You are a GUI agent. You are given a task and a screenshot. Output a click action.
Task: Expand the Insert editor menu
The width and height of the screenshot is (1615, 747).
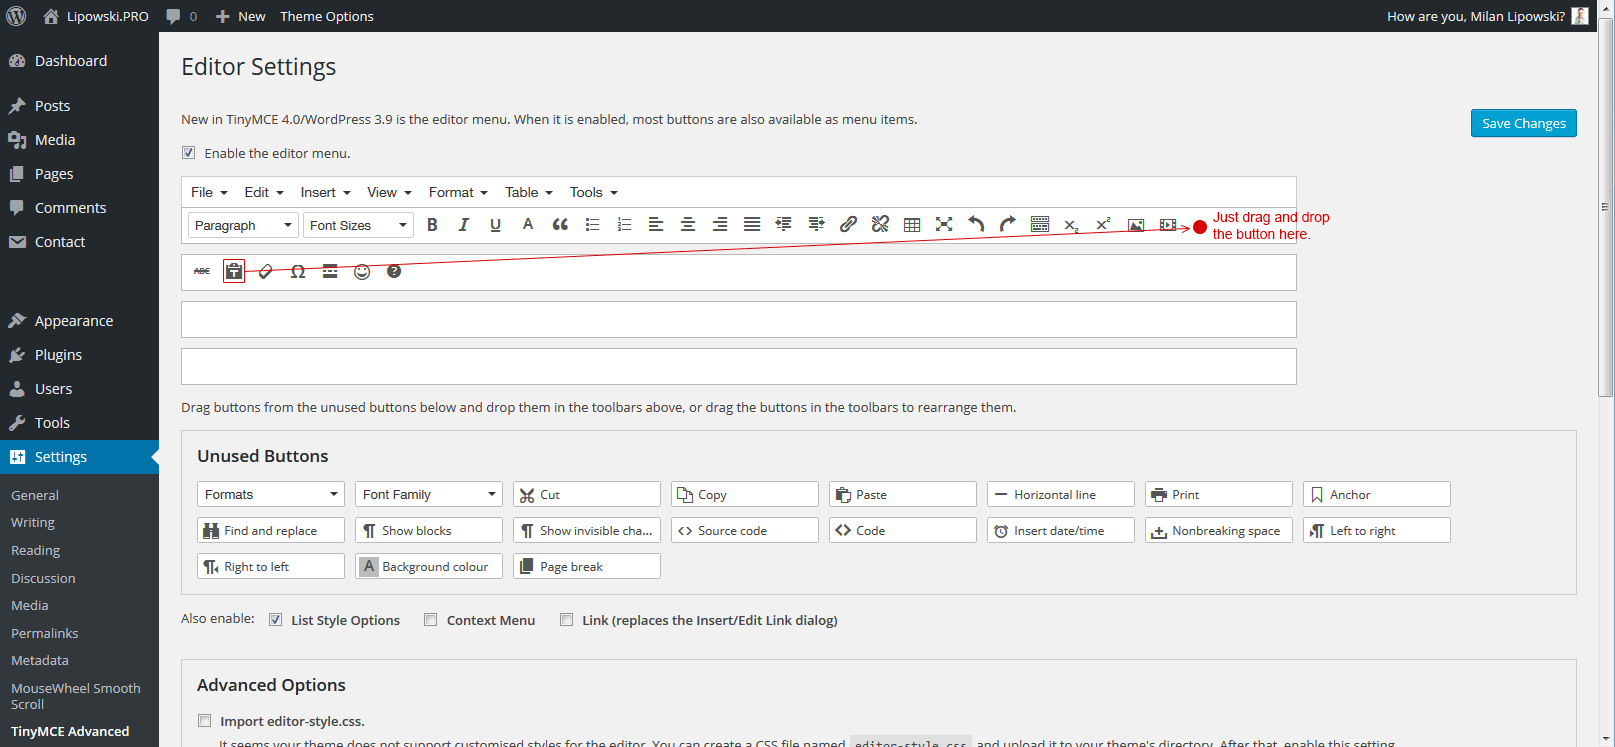[x=325, y=192]
